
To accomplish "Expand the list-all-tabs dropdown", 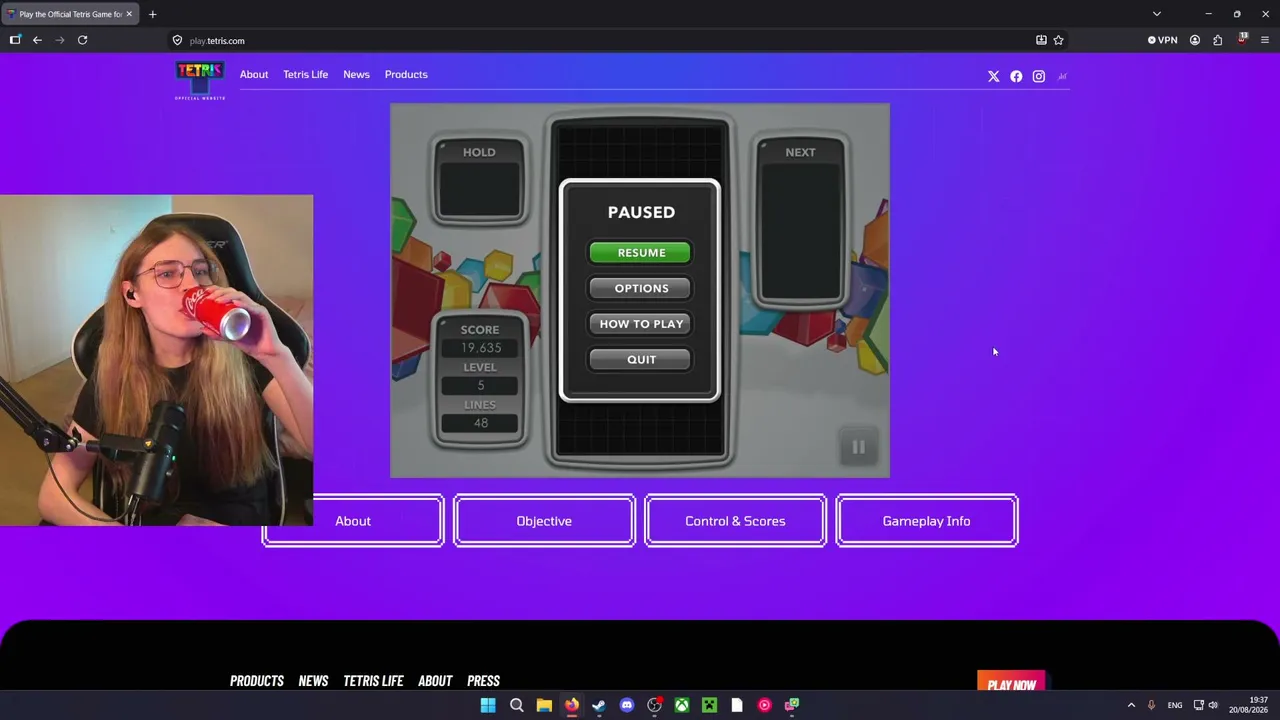I will (x=1157, y=14).
